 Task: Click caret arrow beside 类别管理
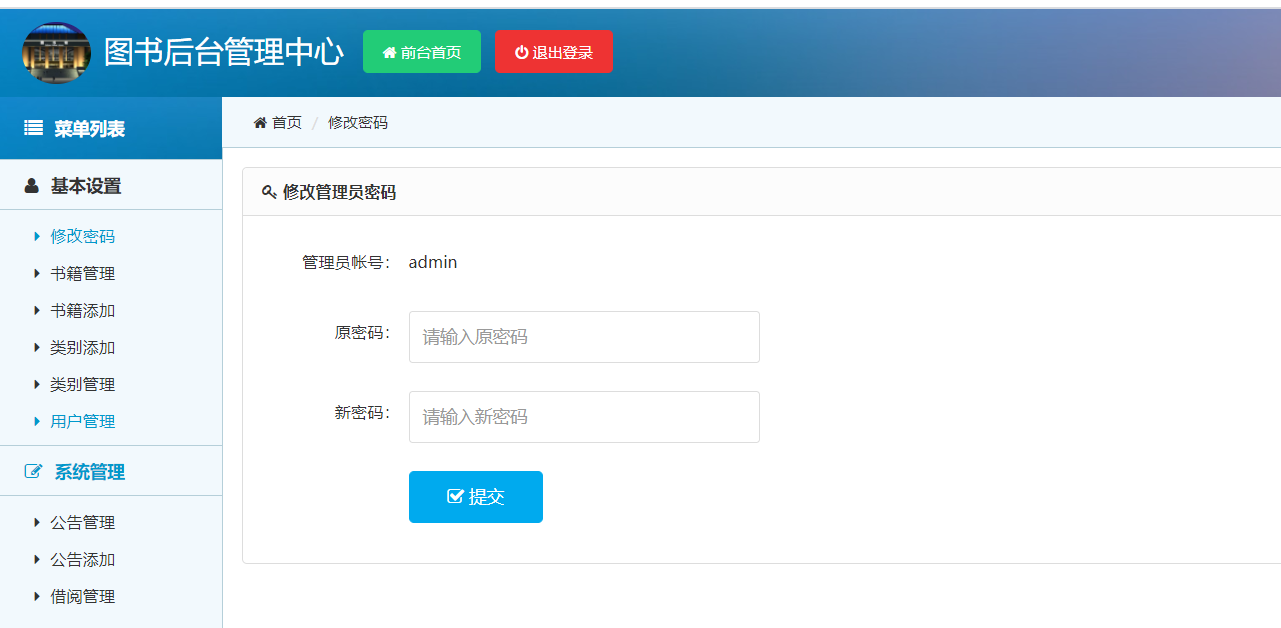(37, 385)
